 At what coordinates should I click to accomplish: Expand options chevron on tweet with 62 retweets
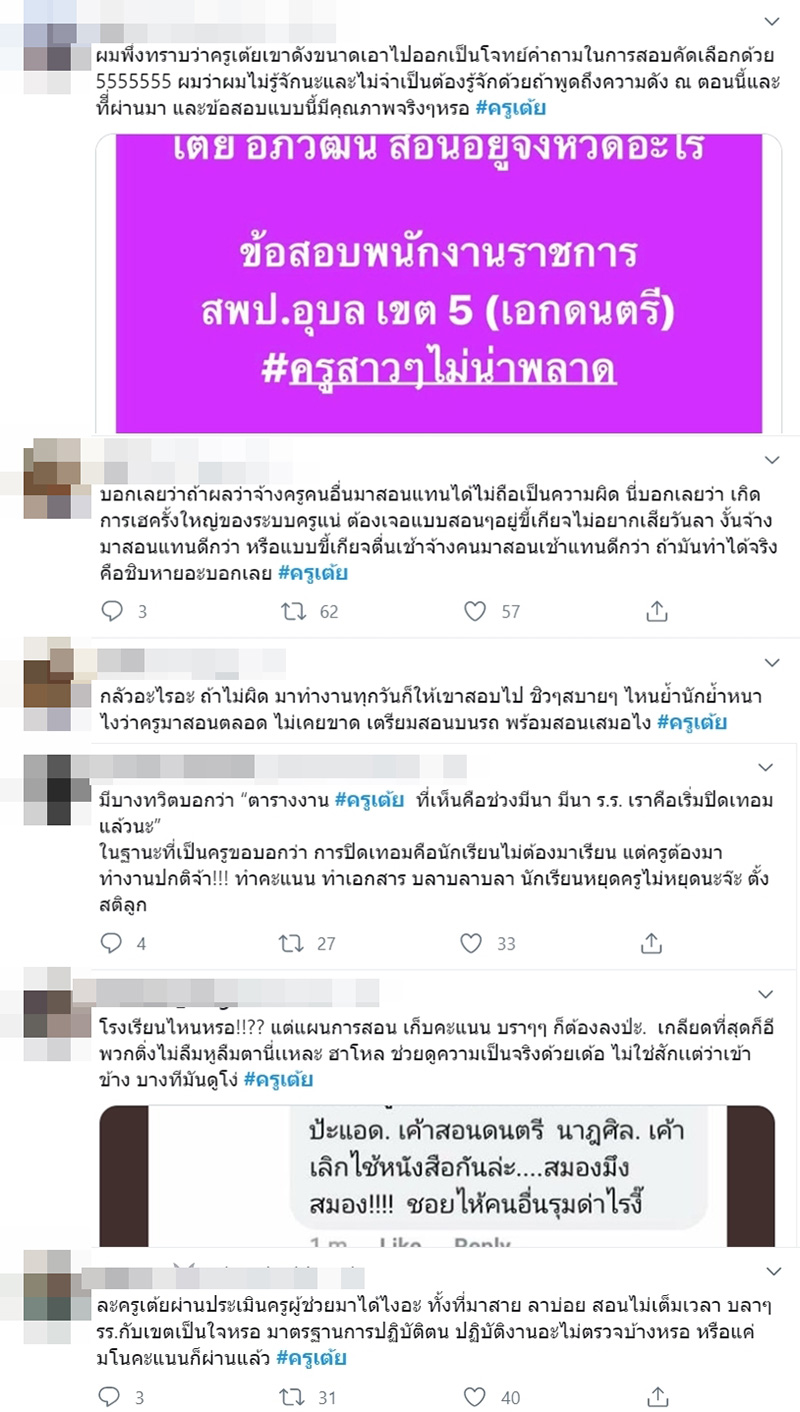click(x=771, y=459)
